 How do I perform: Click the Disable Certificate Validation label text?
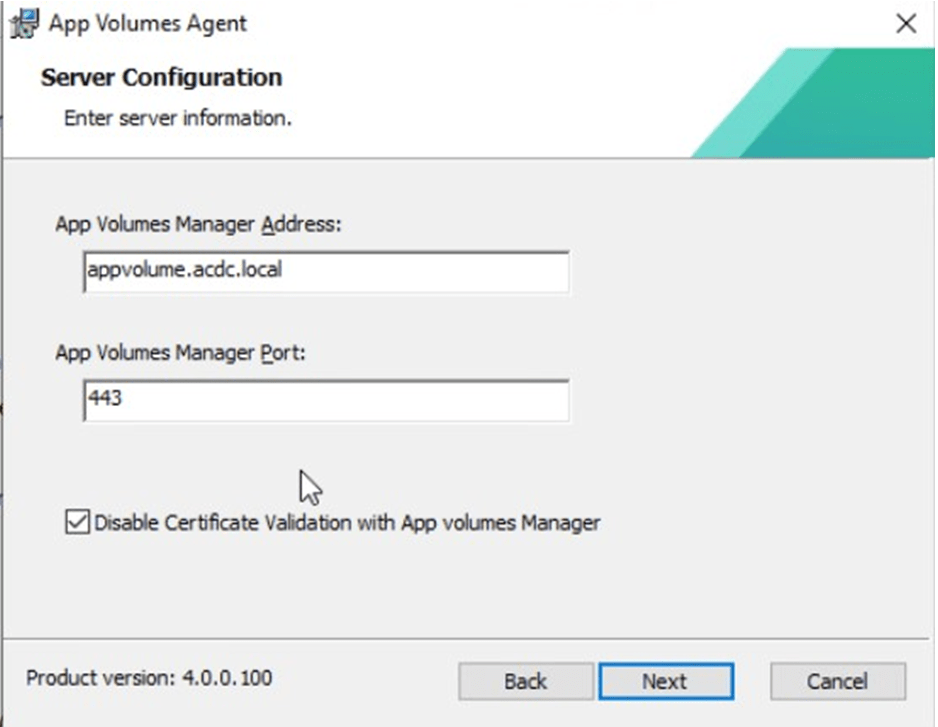coord(346,522)
